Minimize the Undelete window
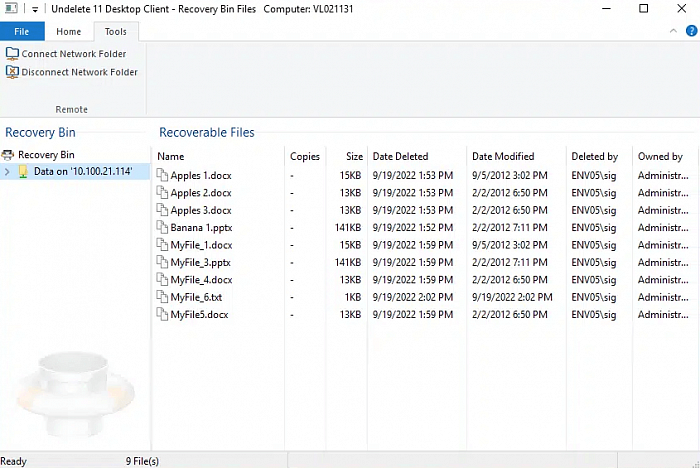700x468 pixels. pyautogui.click(x=606, y=8)
